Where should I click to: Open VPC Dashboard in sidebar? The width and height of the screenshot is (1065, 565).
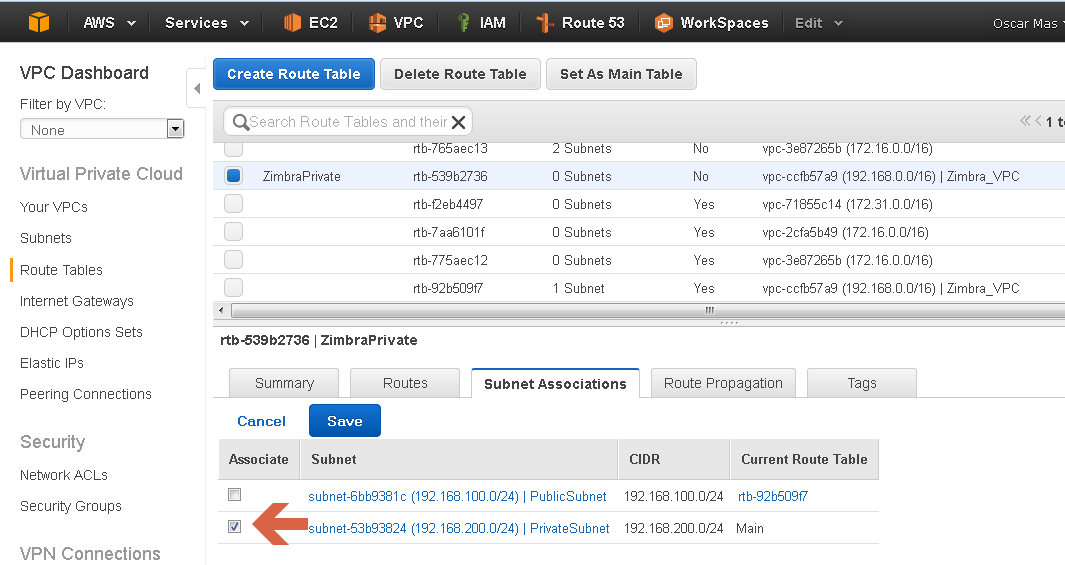pyautogui.click(x=84, y=73)
